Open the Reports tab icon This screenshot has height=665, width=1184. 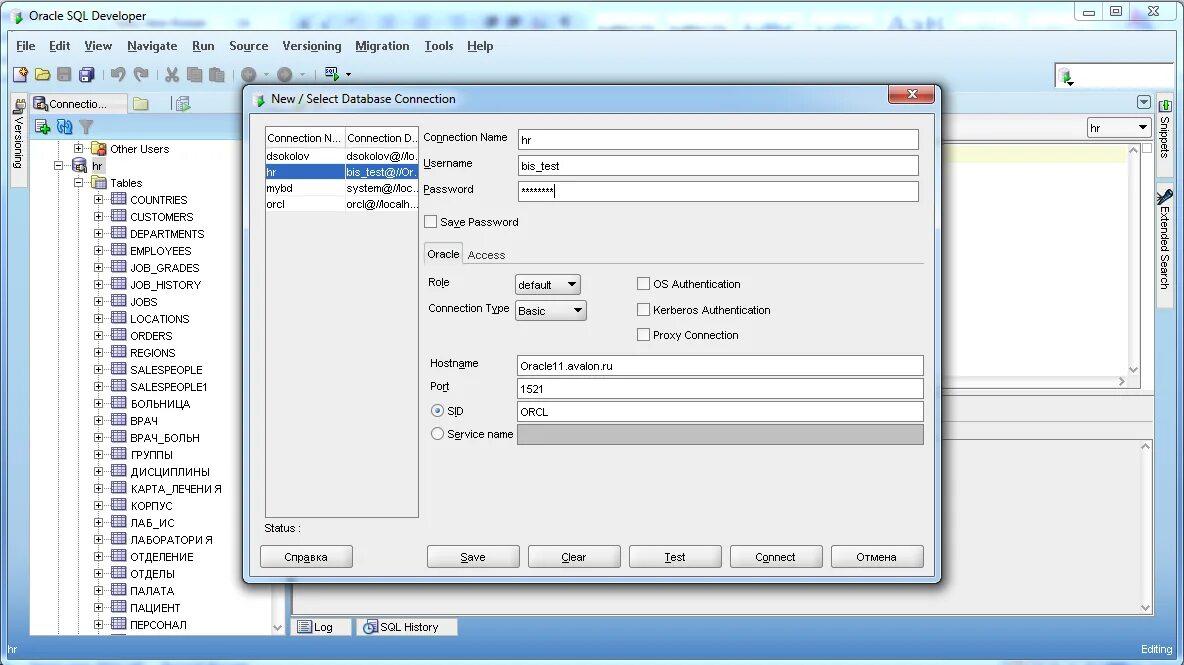tap(183, 104)
